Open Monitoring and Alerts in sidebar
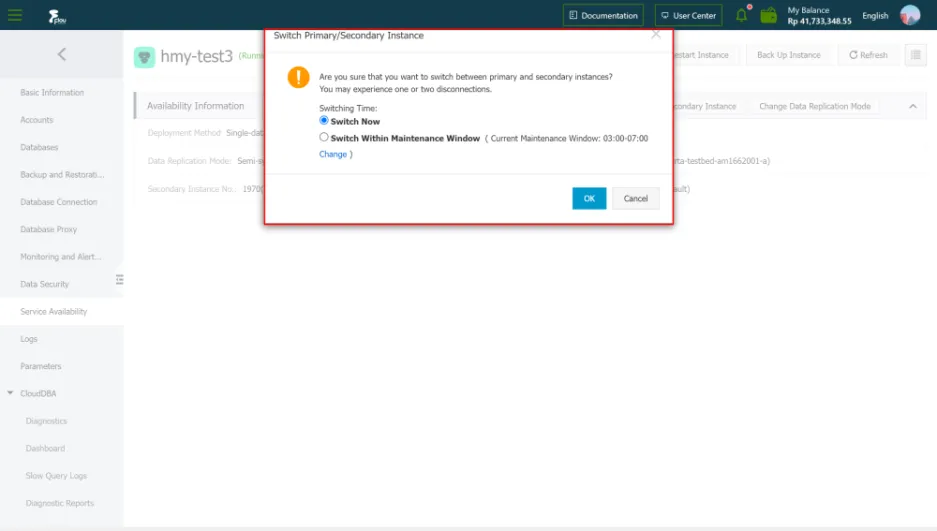Image resolution: width=937 pixels, height=531 pixels. coord(61,257)
